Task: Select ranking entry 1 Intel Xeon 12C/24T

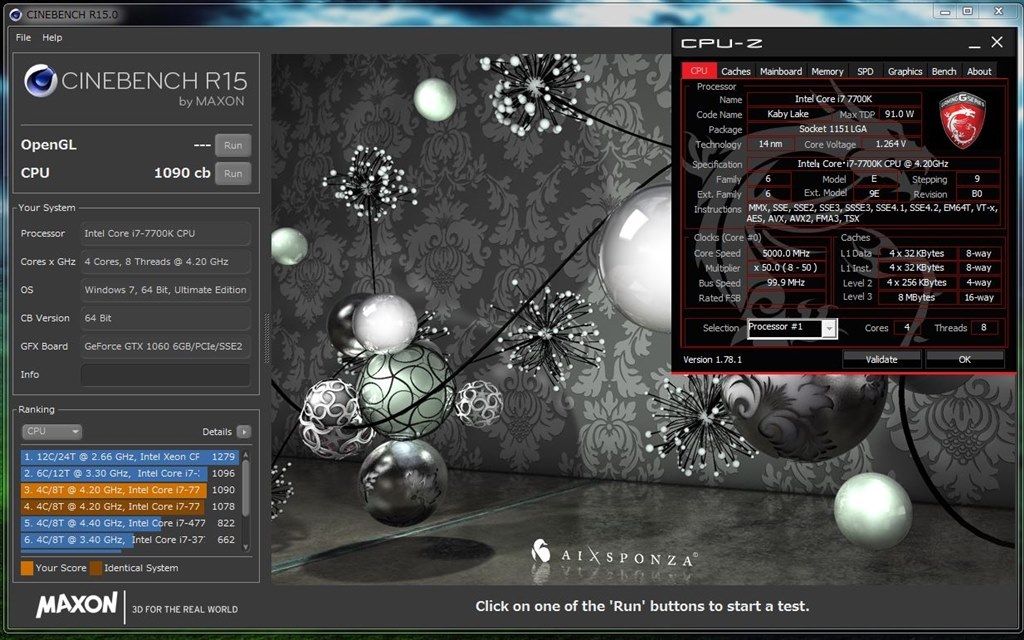Action: [x=129, y=456]
